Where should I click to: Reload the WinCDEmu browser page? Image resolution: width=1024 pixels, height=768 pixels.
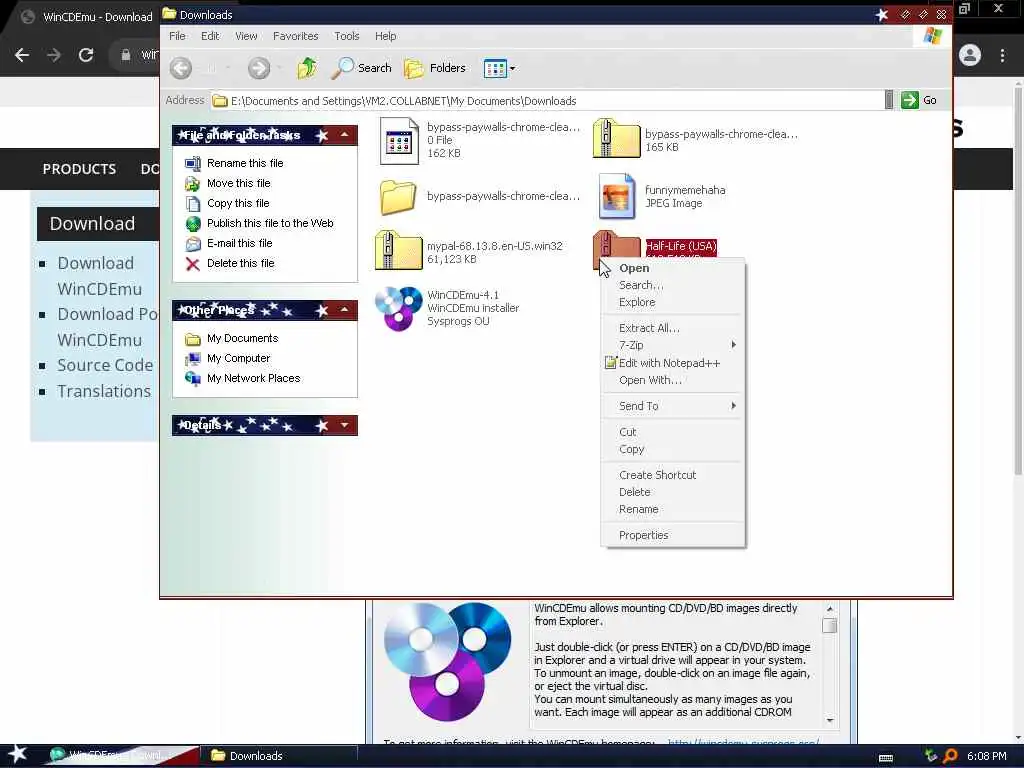coord(86,56)
